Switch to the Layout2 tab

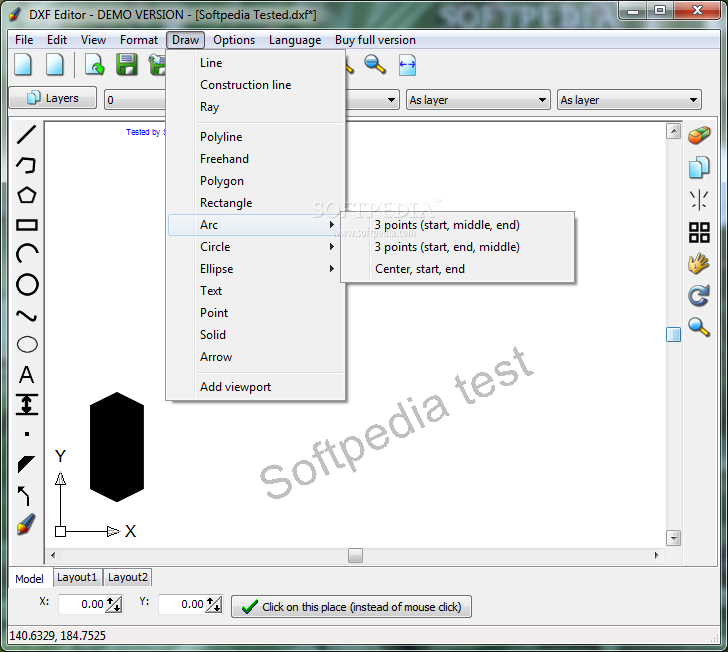pos(128,577)
